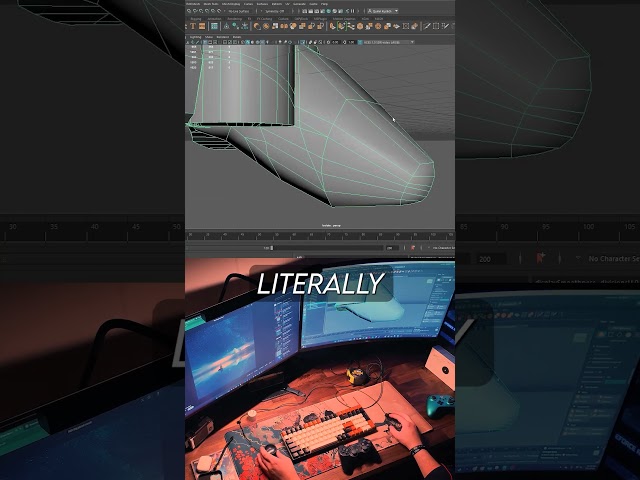
Task: Open the Symmetry: Off dropdown
Action: pyautogui.click(x=275, y=11)
